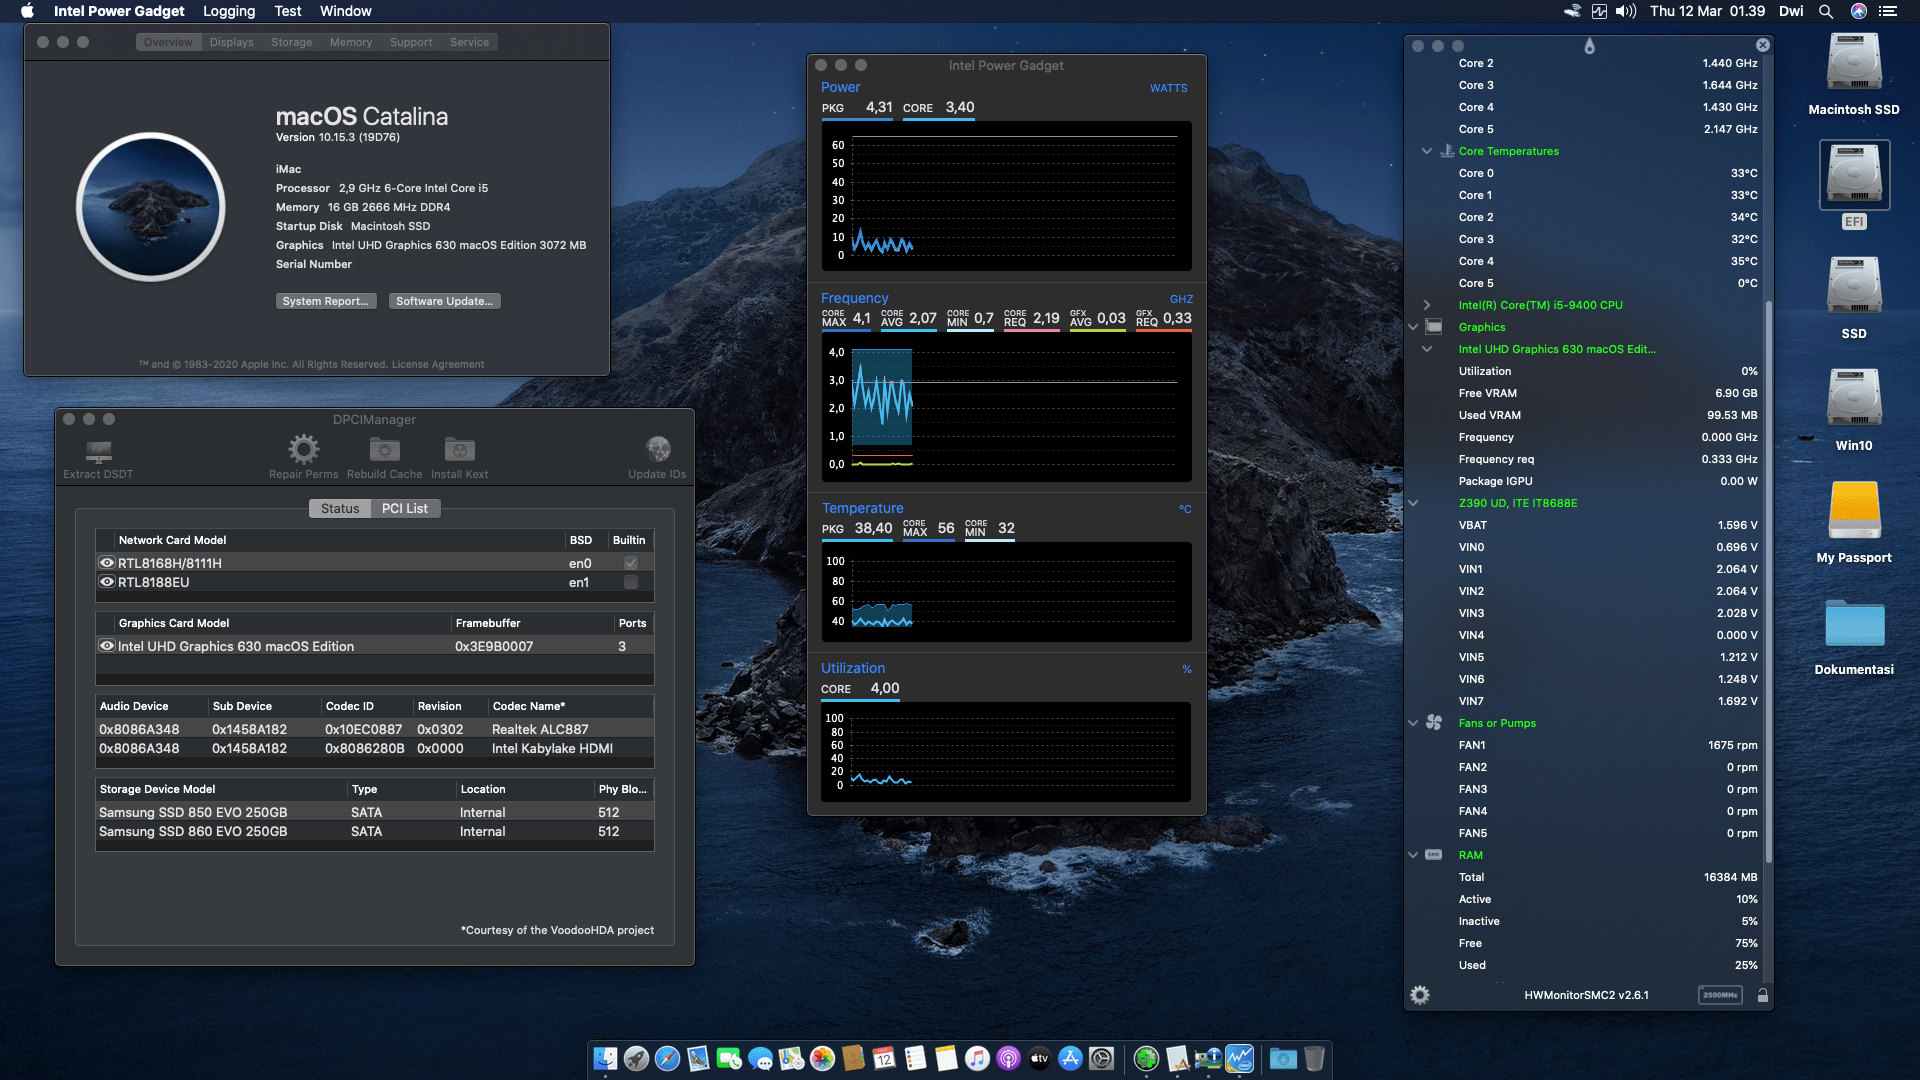Open the Logging menu
The height and width of the screenshot is (1080, 1920).
pos(228,11)
